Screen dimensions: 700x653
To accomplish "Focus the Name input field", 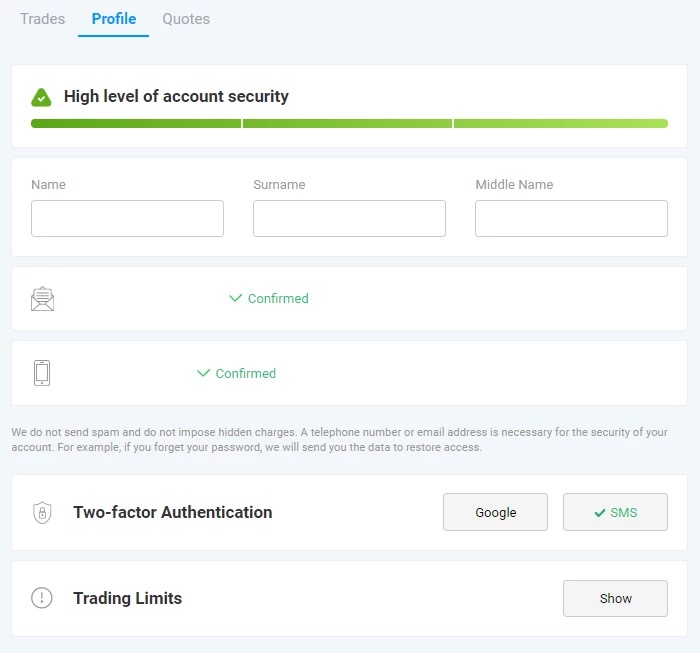I will (x=127, y=218).
